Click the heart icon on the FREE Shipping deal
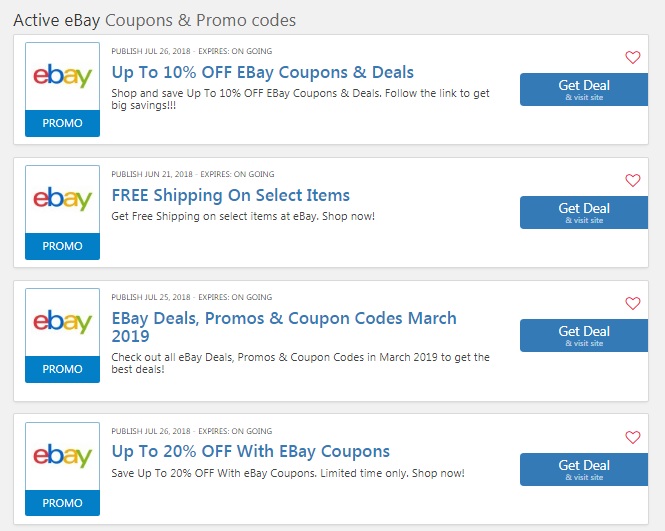This screenshot has height=531, width=665. (632, 180)
